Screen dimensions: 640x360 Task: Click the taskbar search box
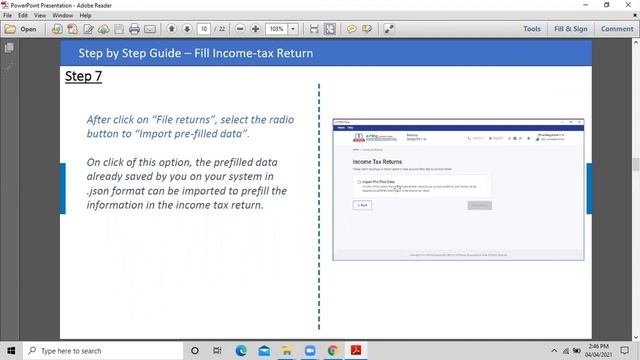coord(104,351)
